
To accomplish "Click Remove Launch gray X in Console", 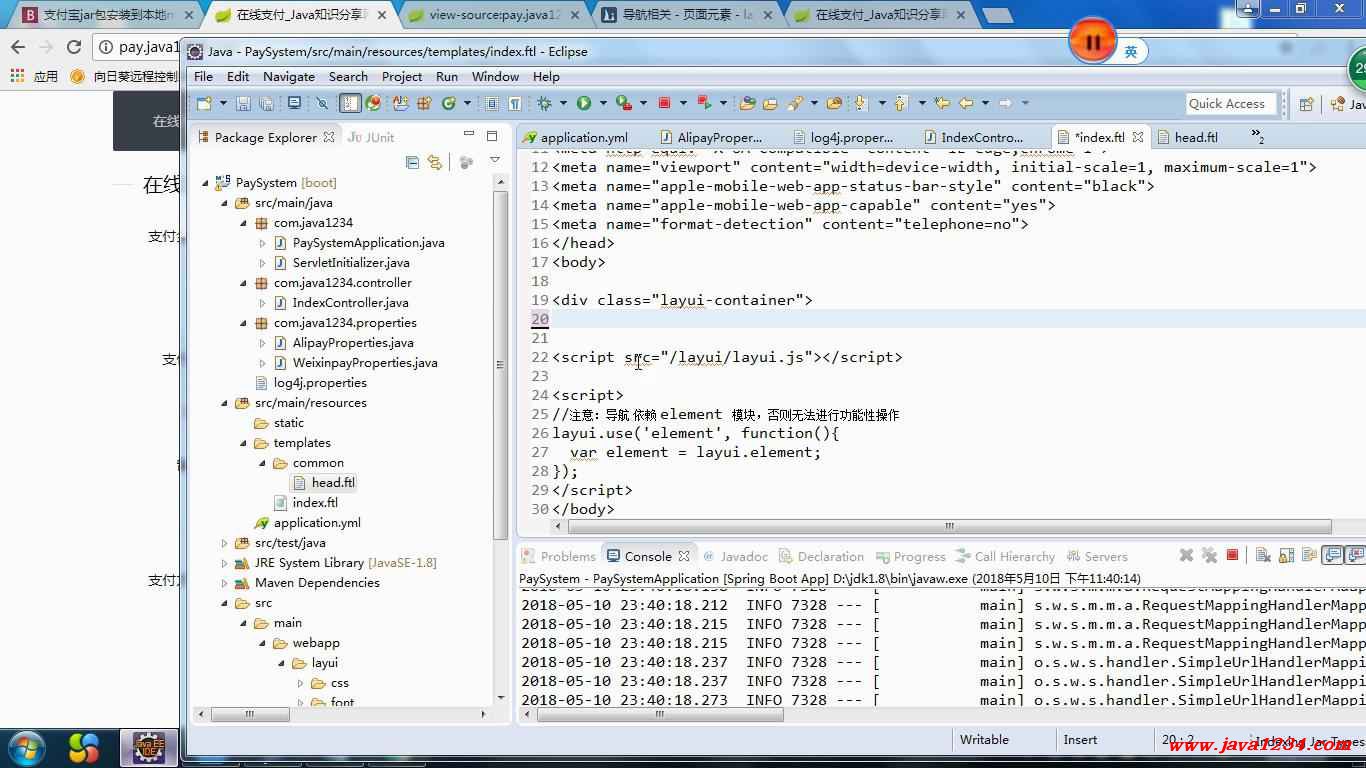I will 1186,555.
